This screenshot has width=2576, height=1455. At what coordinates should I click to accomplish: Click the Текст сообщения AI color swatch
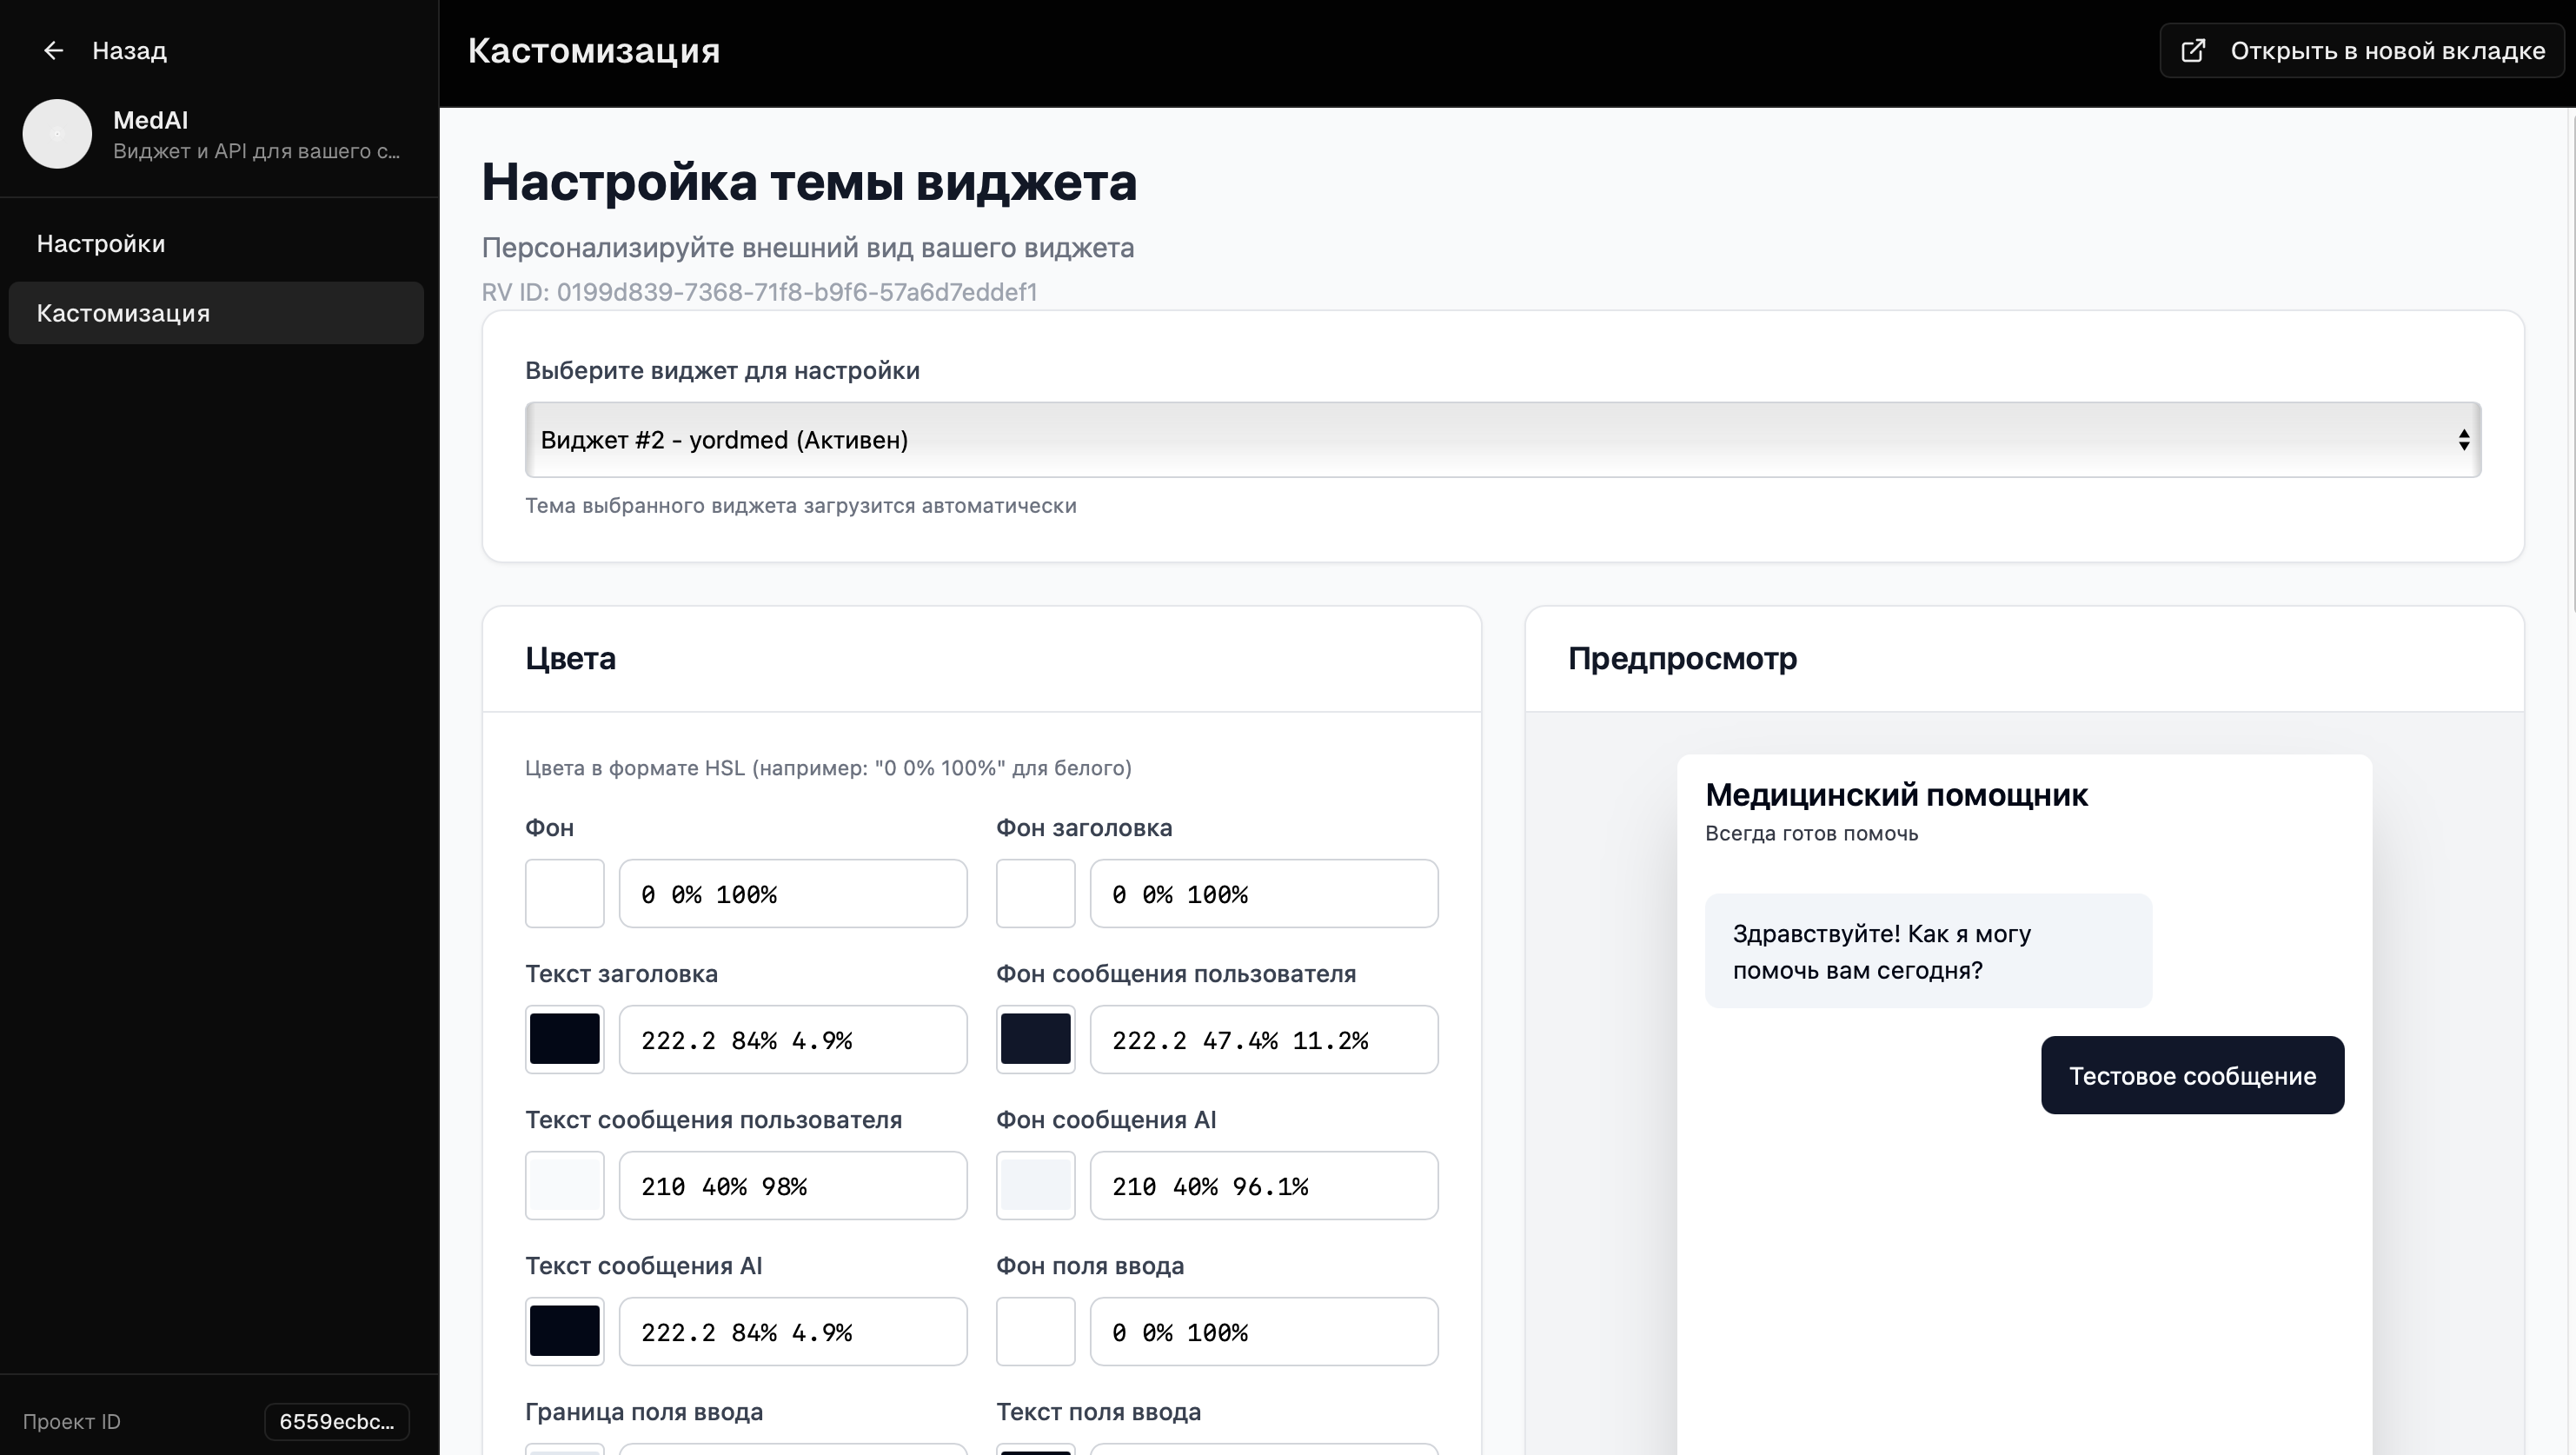click(x=564, y=1331)
